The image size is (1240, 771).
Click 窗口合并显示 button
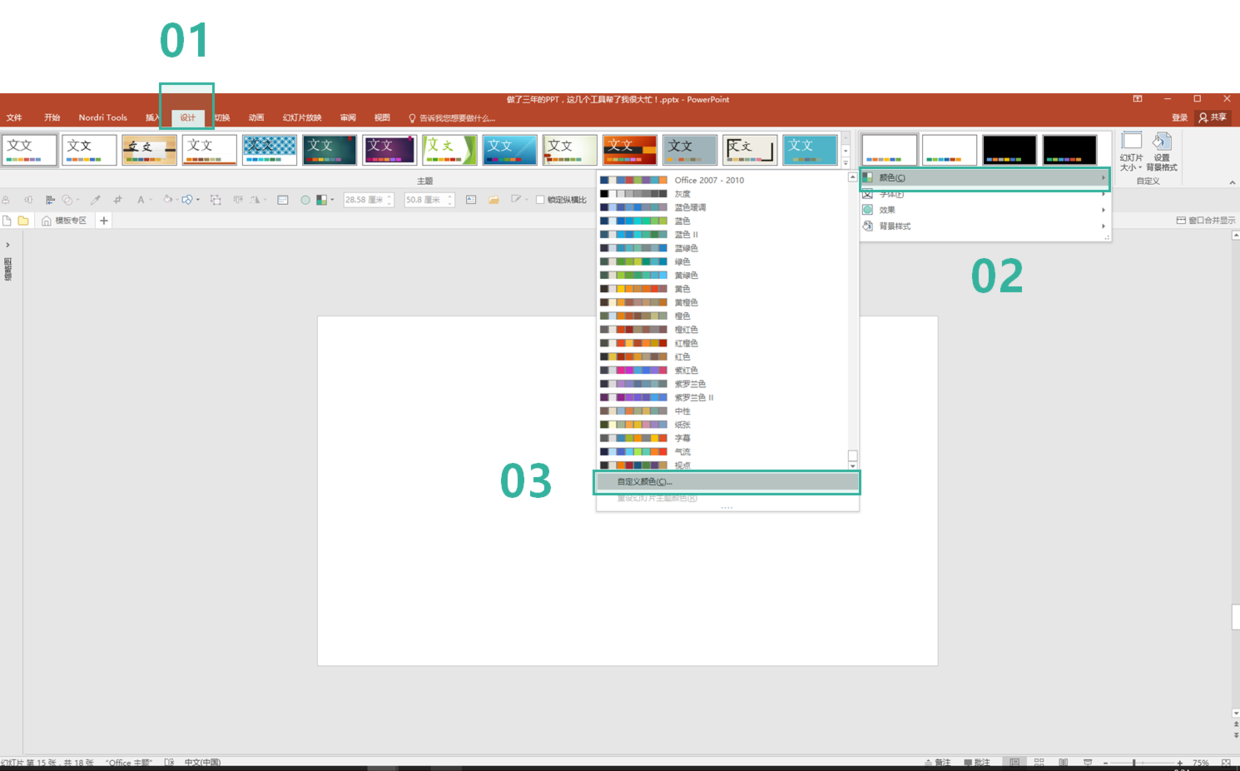click(x=1205, y=221)
